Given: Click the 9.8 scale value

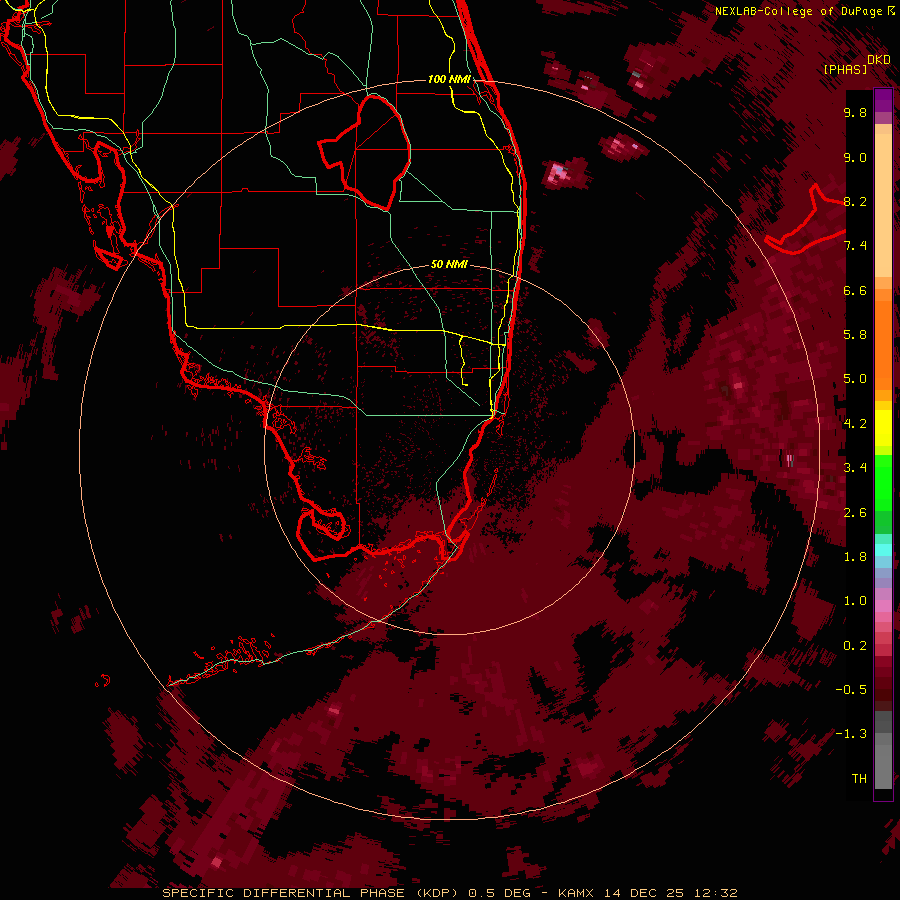Looking at the screenshot, I should [x=855, y=112].
